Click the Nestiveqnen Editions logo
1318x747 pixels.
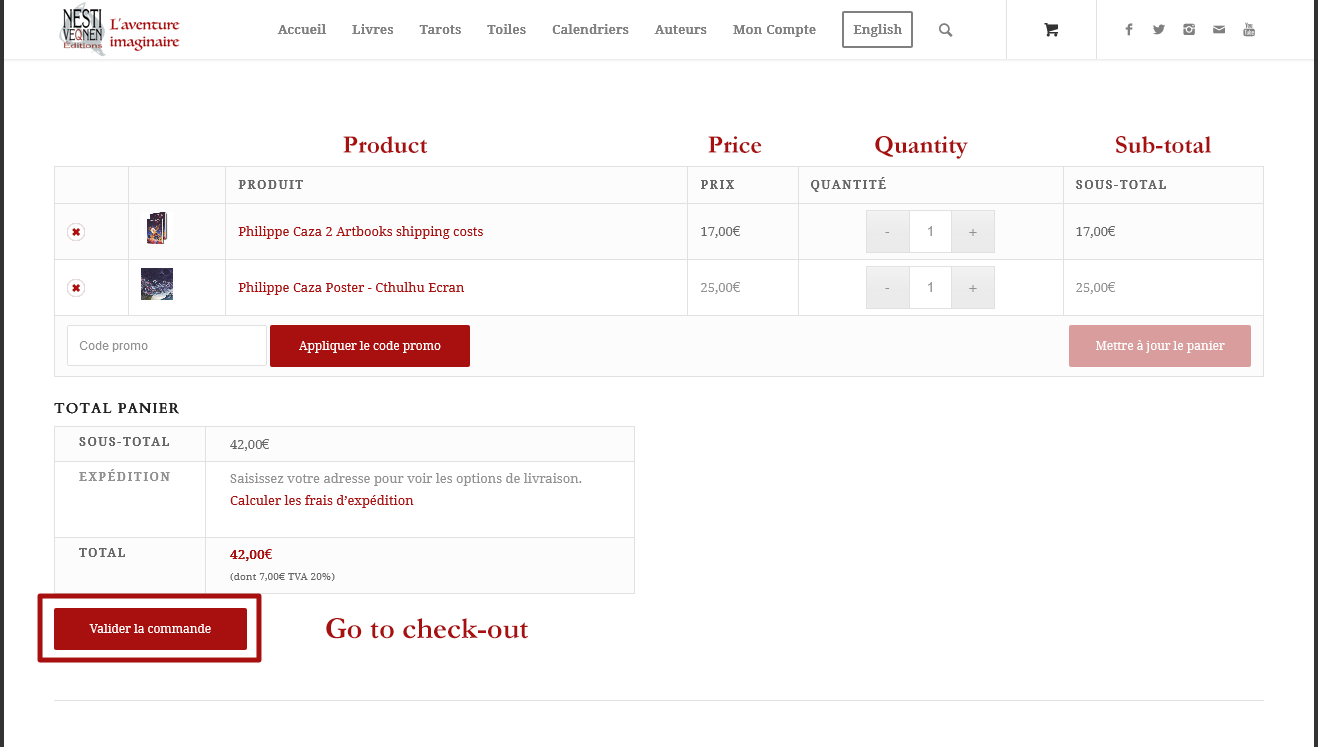coord(120,30)
